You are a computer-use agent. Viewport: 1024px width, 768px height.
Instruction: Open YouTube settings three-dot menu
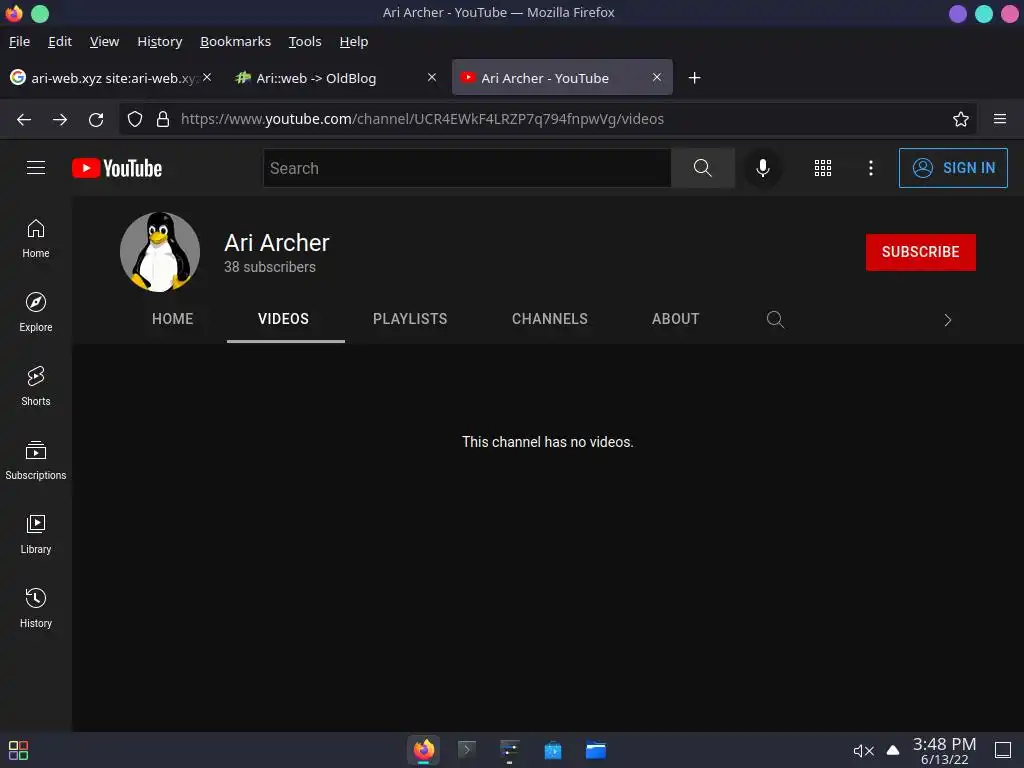point(871,168)
